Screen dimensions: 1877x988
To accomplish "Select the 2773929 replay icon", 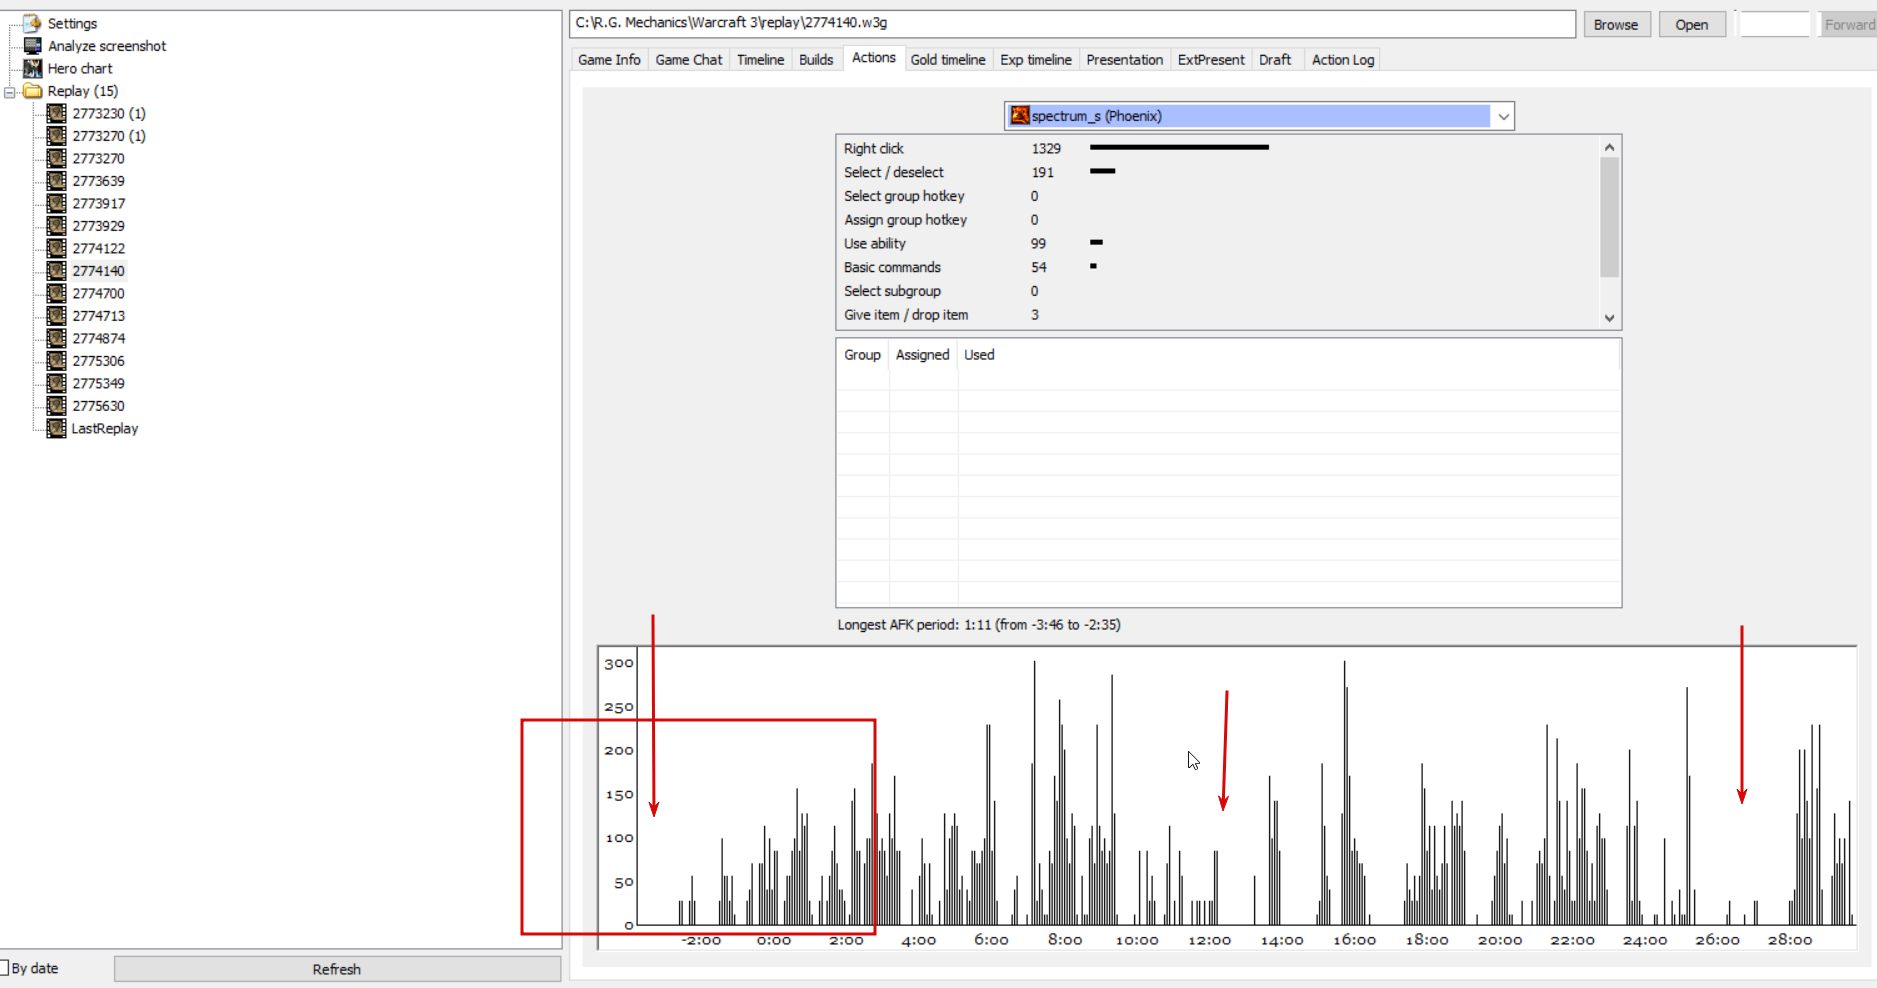I will click(x=57, y=226).
